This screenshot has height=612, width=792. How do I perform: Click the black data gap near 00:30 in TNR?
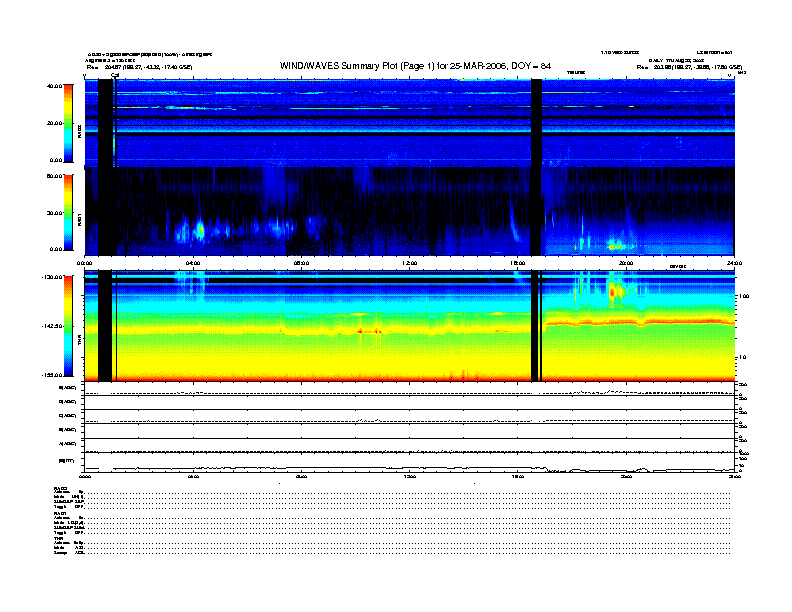105,326
